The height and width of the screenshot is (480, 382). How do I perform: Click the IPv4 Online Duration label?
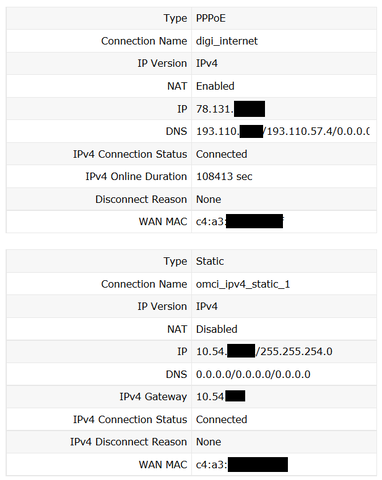point(136,176)
